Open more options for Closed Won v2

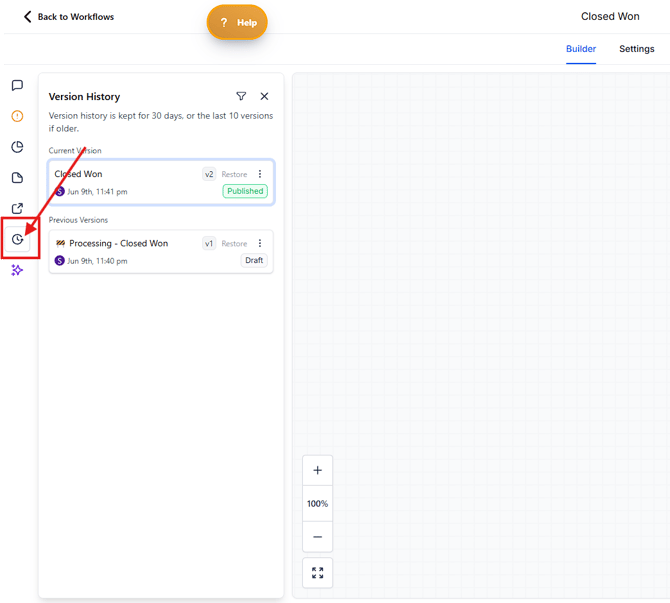click(x=260, y=174)
